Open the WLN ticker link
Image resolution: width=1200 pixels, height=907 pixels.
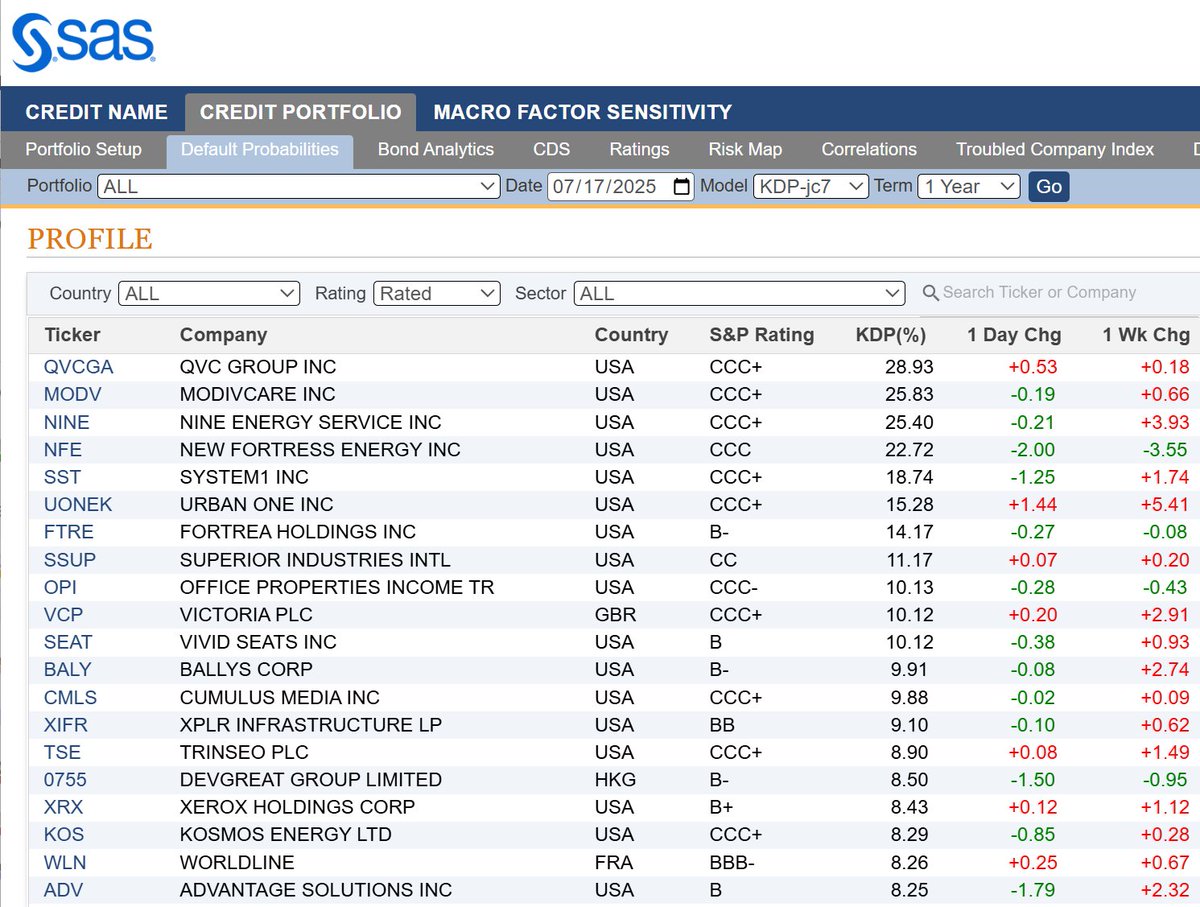(x=65, y=862)
